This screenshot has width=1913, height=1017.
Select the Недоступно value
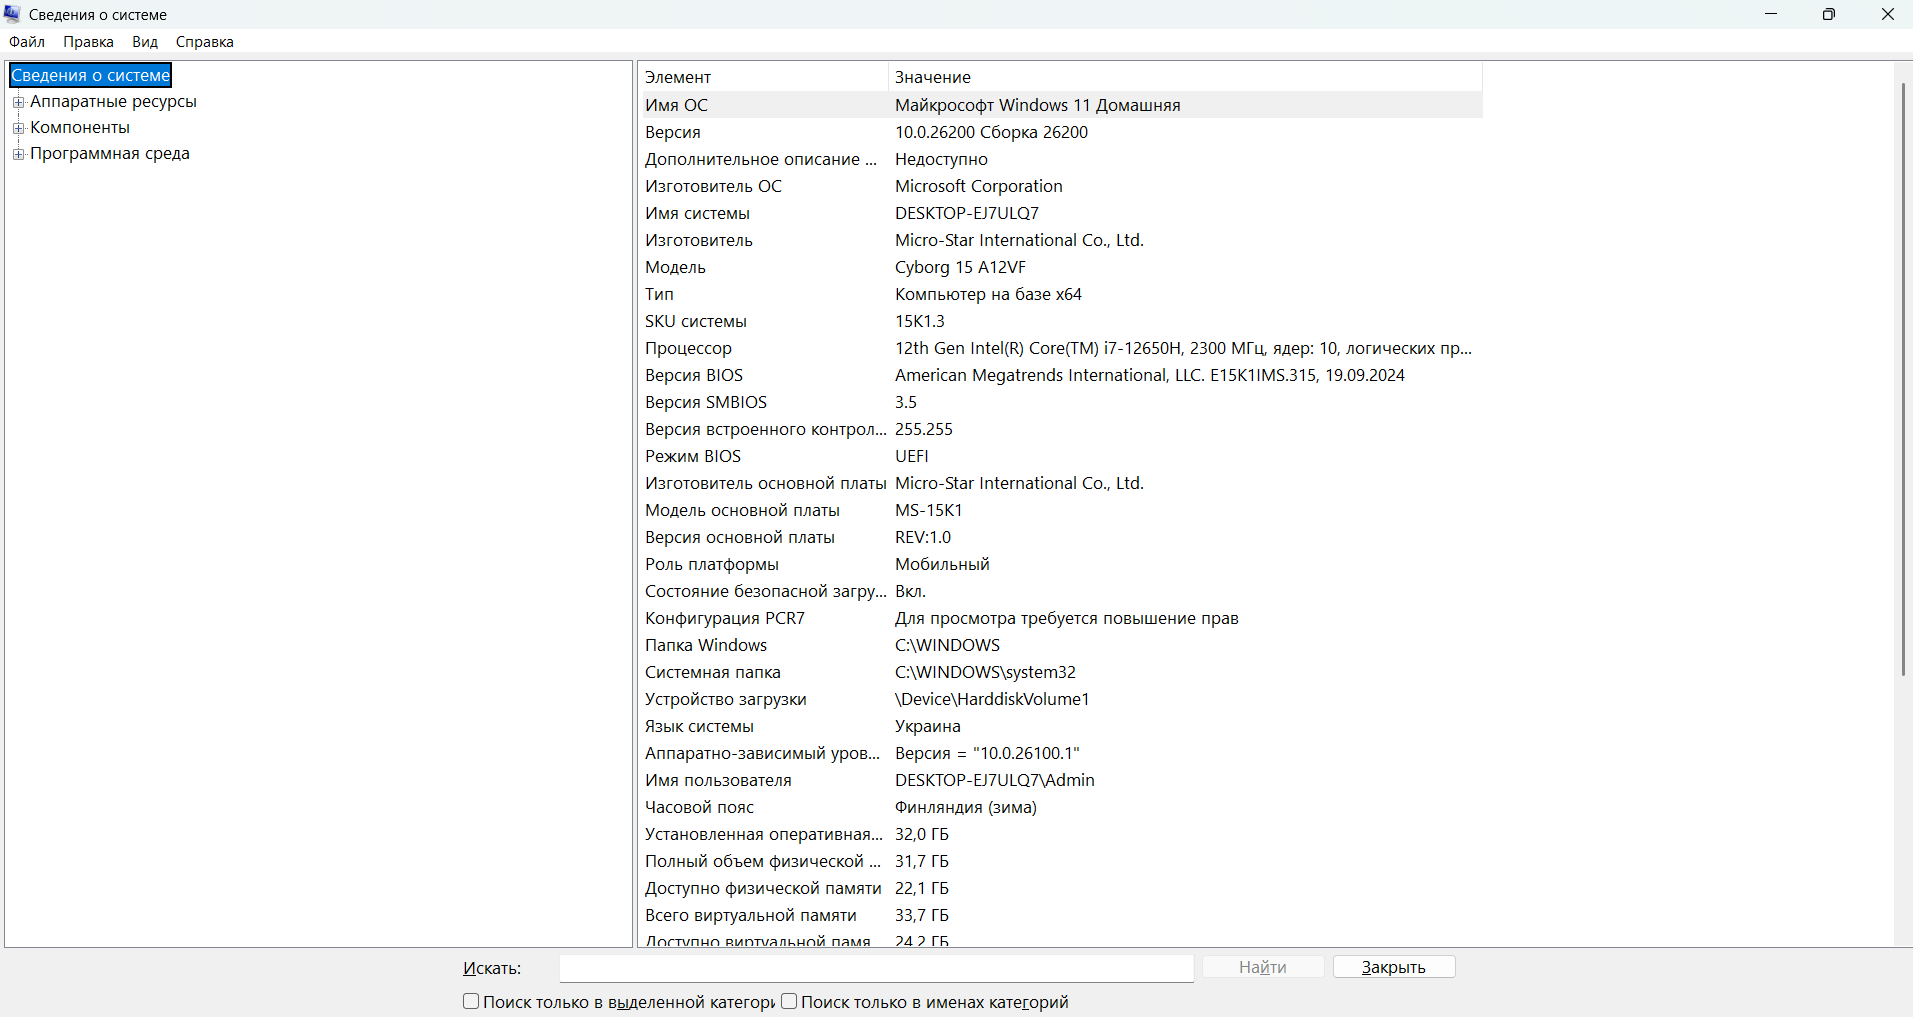941,159
